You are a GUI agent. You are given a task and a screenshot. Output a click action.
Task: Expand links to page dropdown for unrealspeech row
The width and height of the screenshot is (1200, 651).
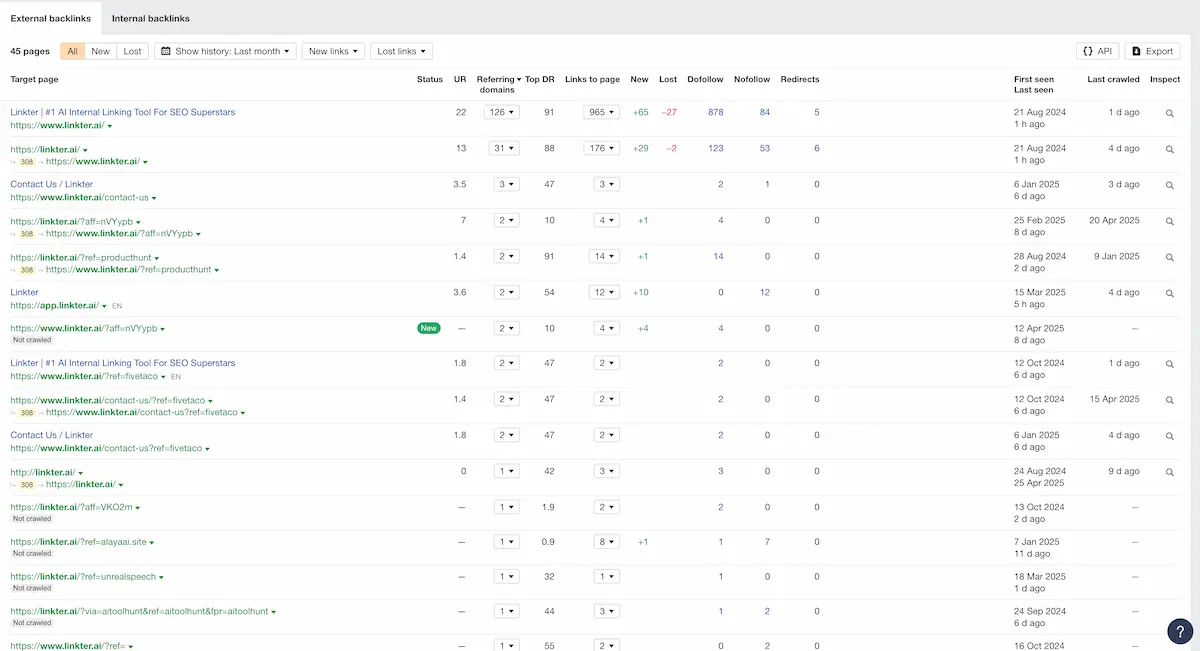pos(606,577)
